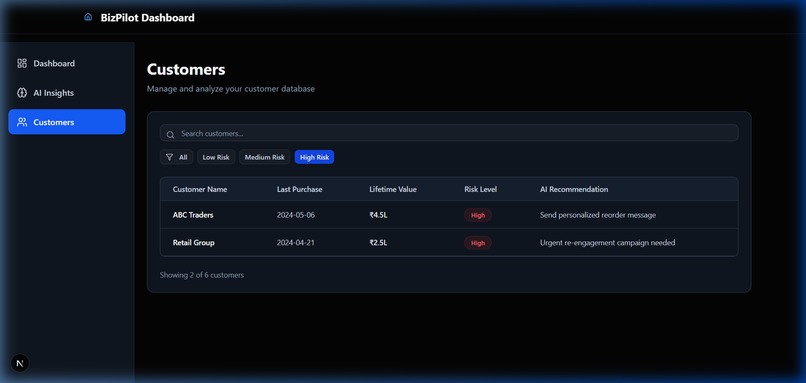Click the Customer Name column header
Viewport: 806px width, 383px height.
pyautogui.click(x=199, y=189)
